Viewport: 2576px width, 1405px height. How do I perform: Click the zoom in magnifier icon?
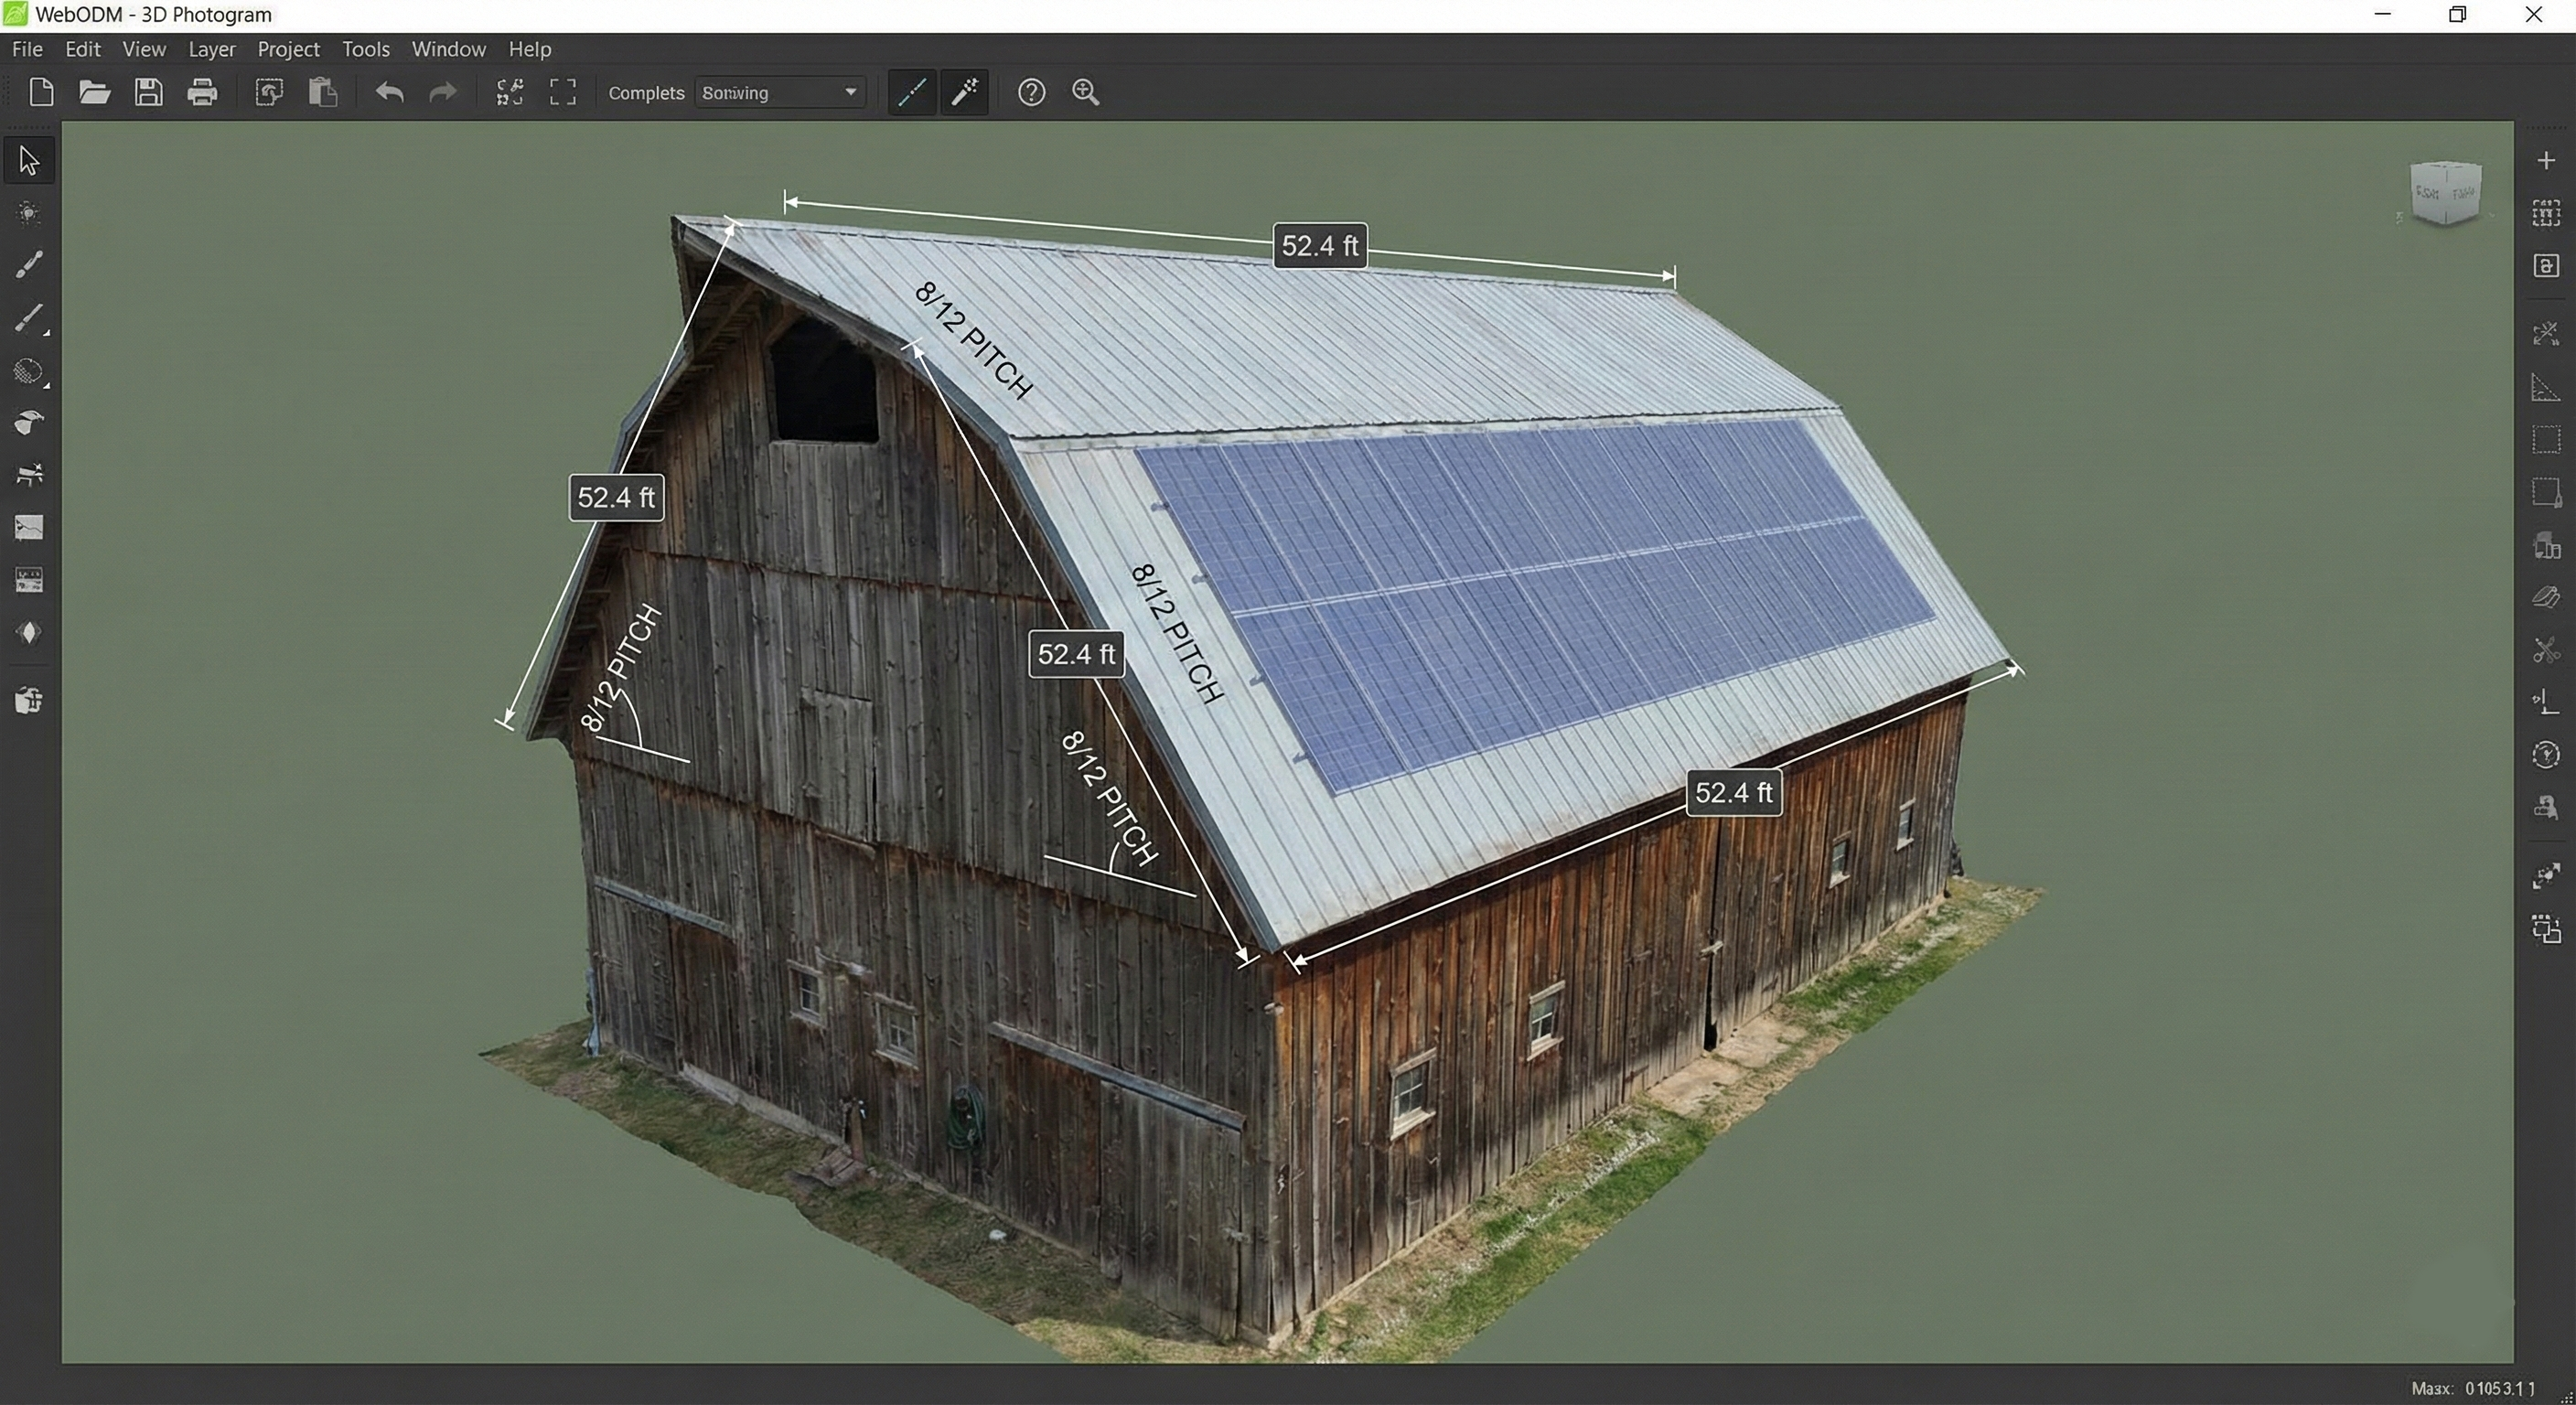(1085, 93)
